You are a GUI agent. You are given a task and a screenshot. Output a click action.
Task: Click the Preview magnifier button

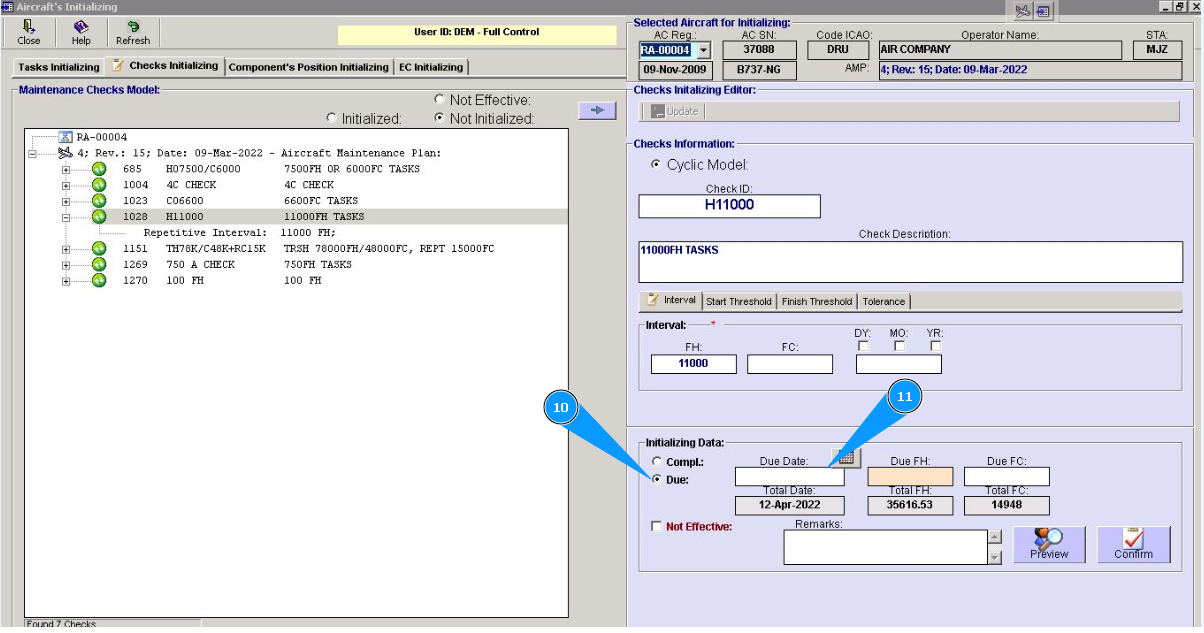click(x=1049, y=544)
